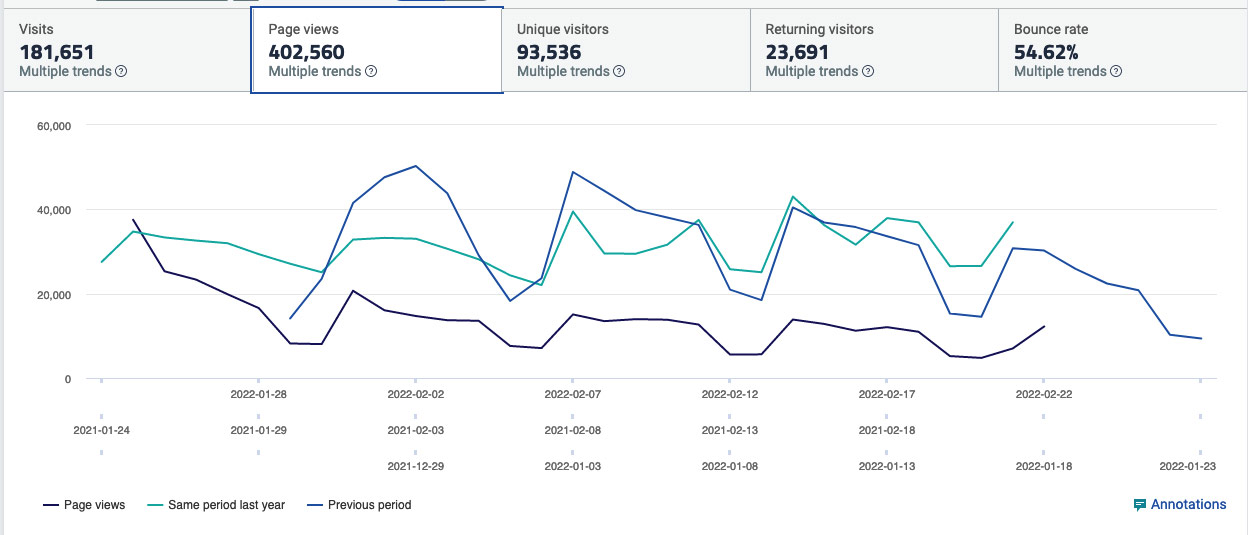Toggle Same period last year legend series
The height and width of the screenshot is (535, 1248).
[216, 505]
